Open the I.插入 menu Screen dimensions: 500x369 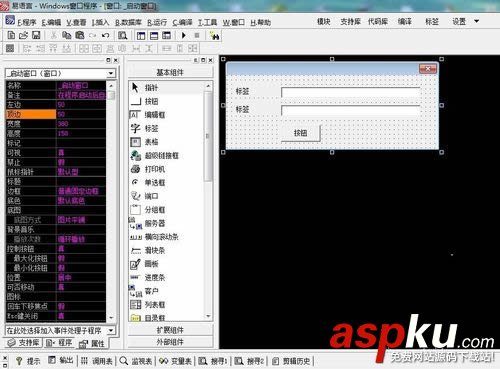[100, 22]
